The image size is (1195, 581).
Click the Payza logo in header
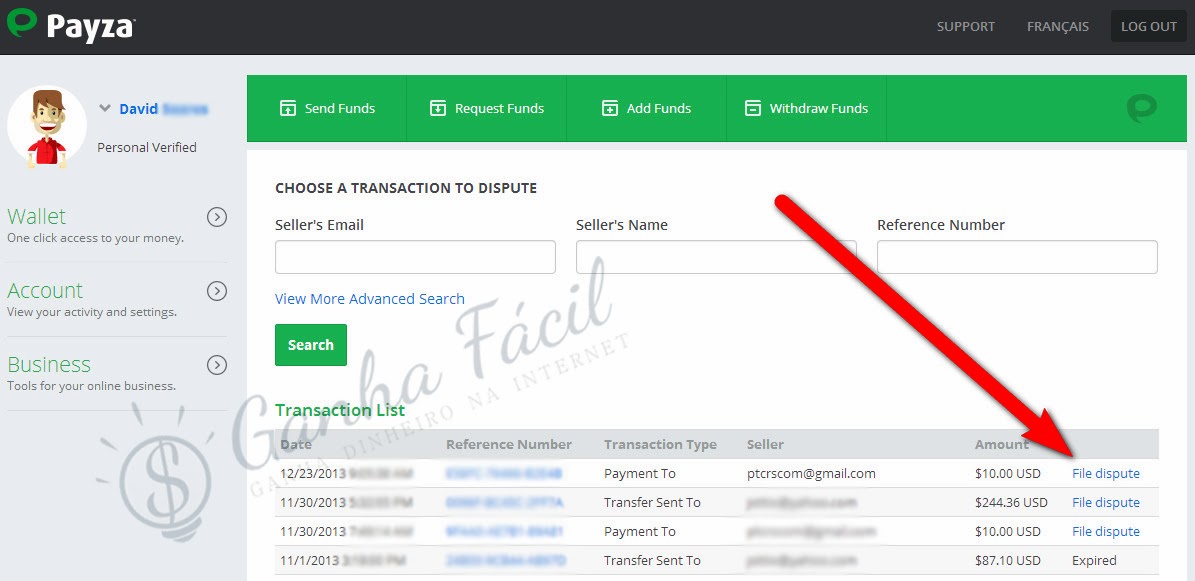[71, 25]
